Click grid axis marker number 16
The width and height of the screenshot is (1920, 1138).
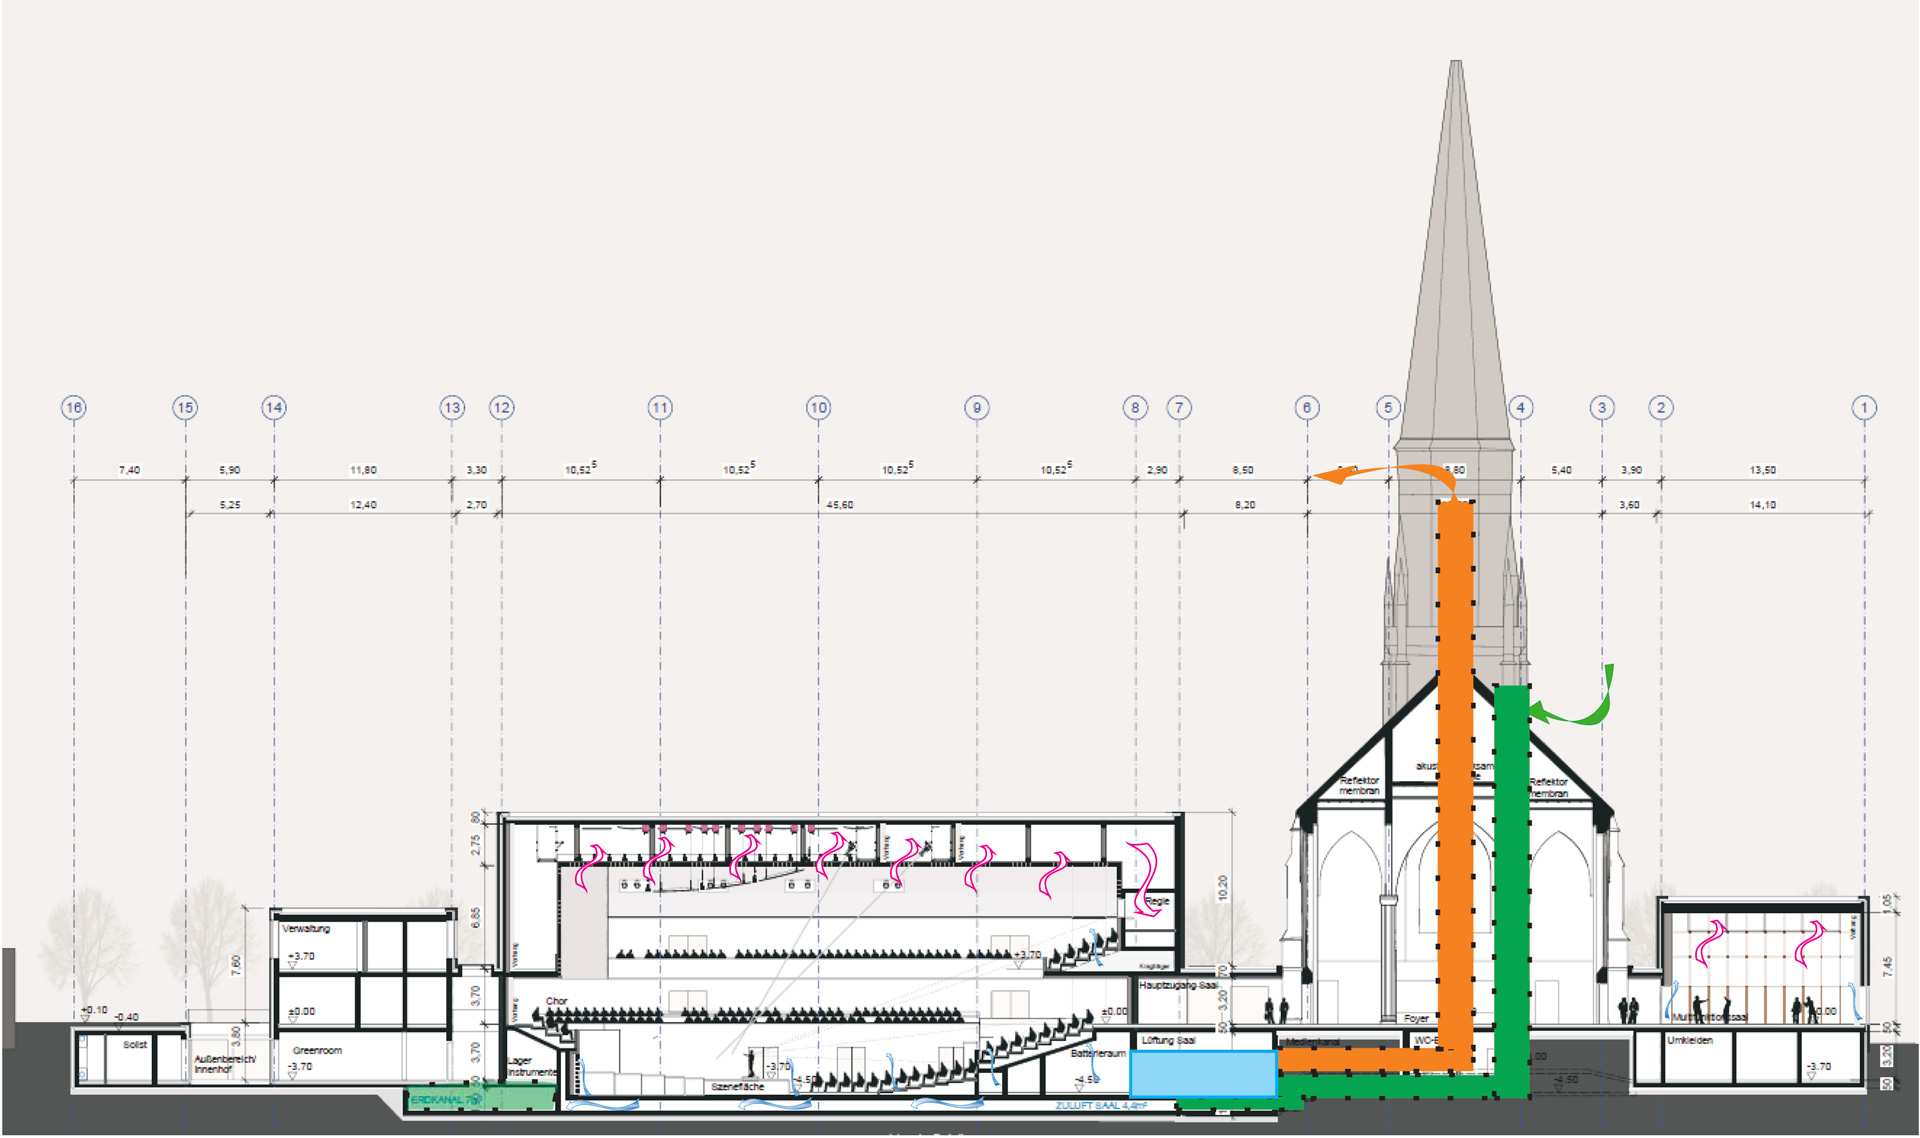[x=73, y=407]
